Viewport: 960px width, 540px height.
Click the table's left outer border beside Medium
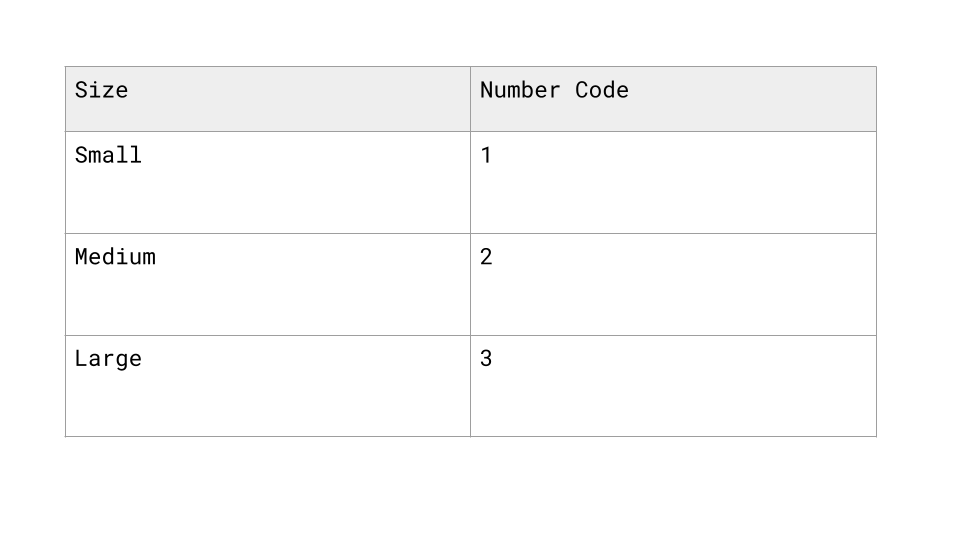click(x=66, y=284)
